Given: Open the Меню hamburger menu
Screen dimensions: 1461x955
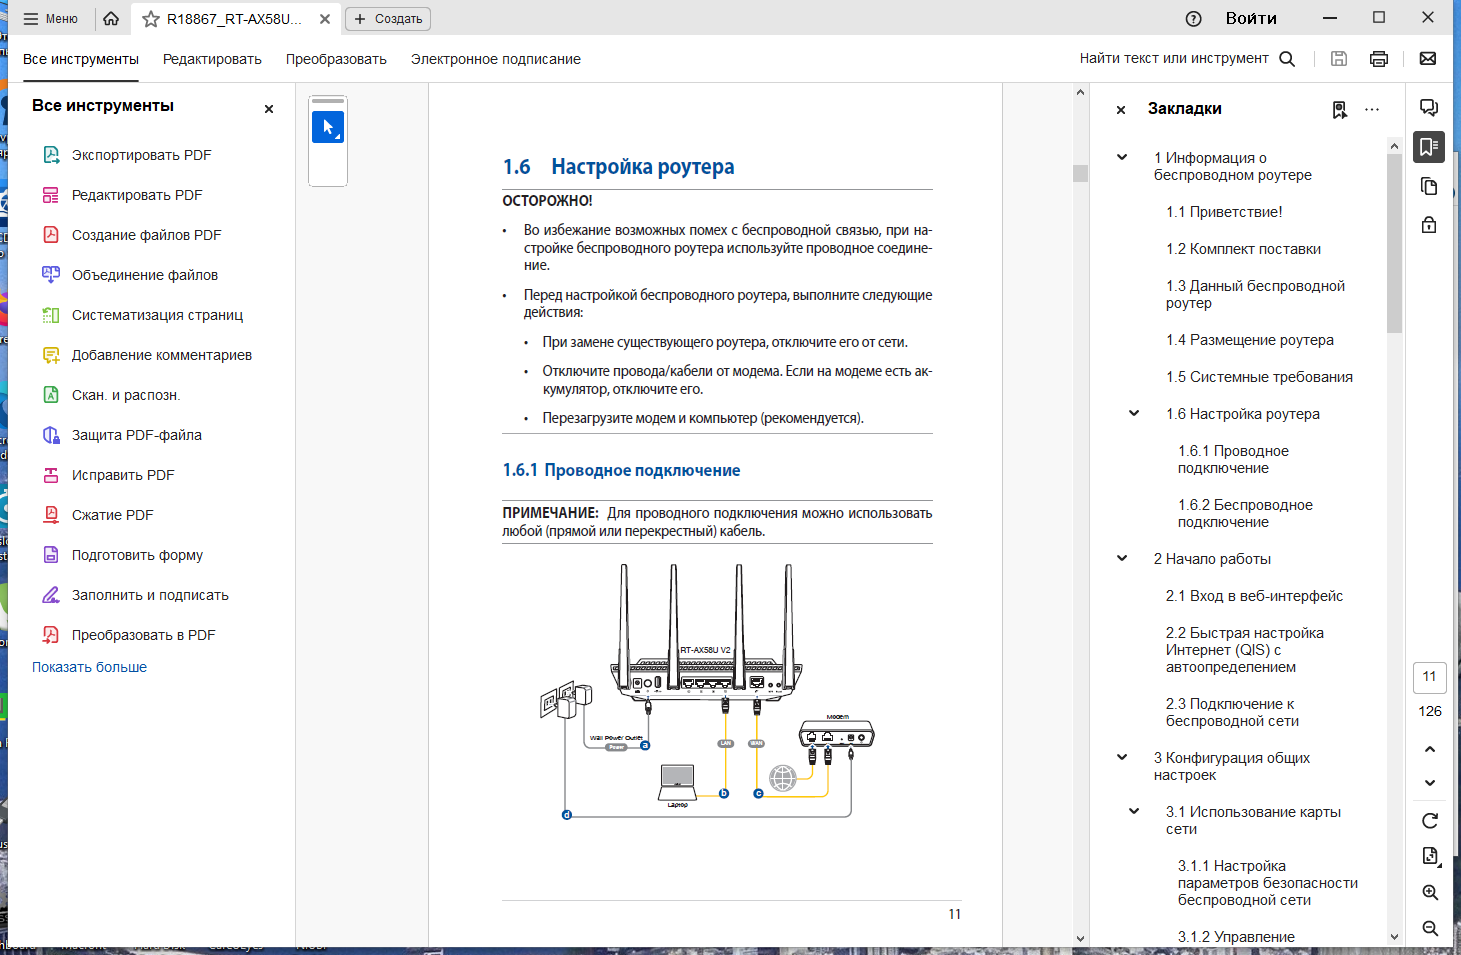Looking at the screenshot, I should (x=50, y=19).
